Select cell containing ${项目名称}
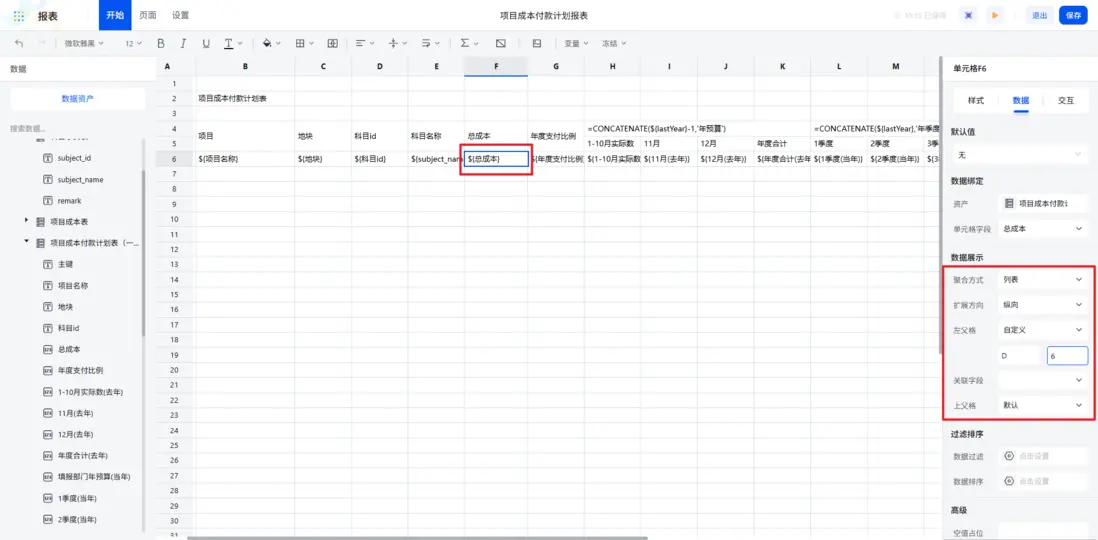The height and width of the screenshot is (540, 1098). [x=244, y=159]
